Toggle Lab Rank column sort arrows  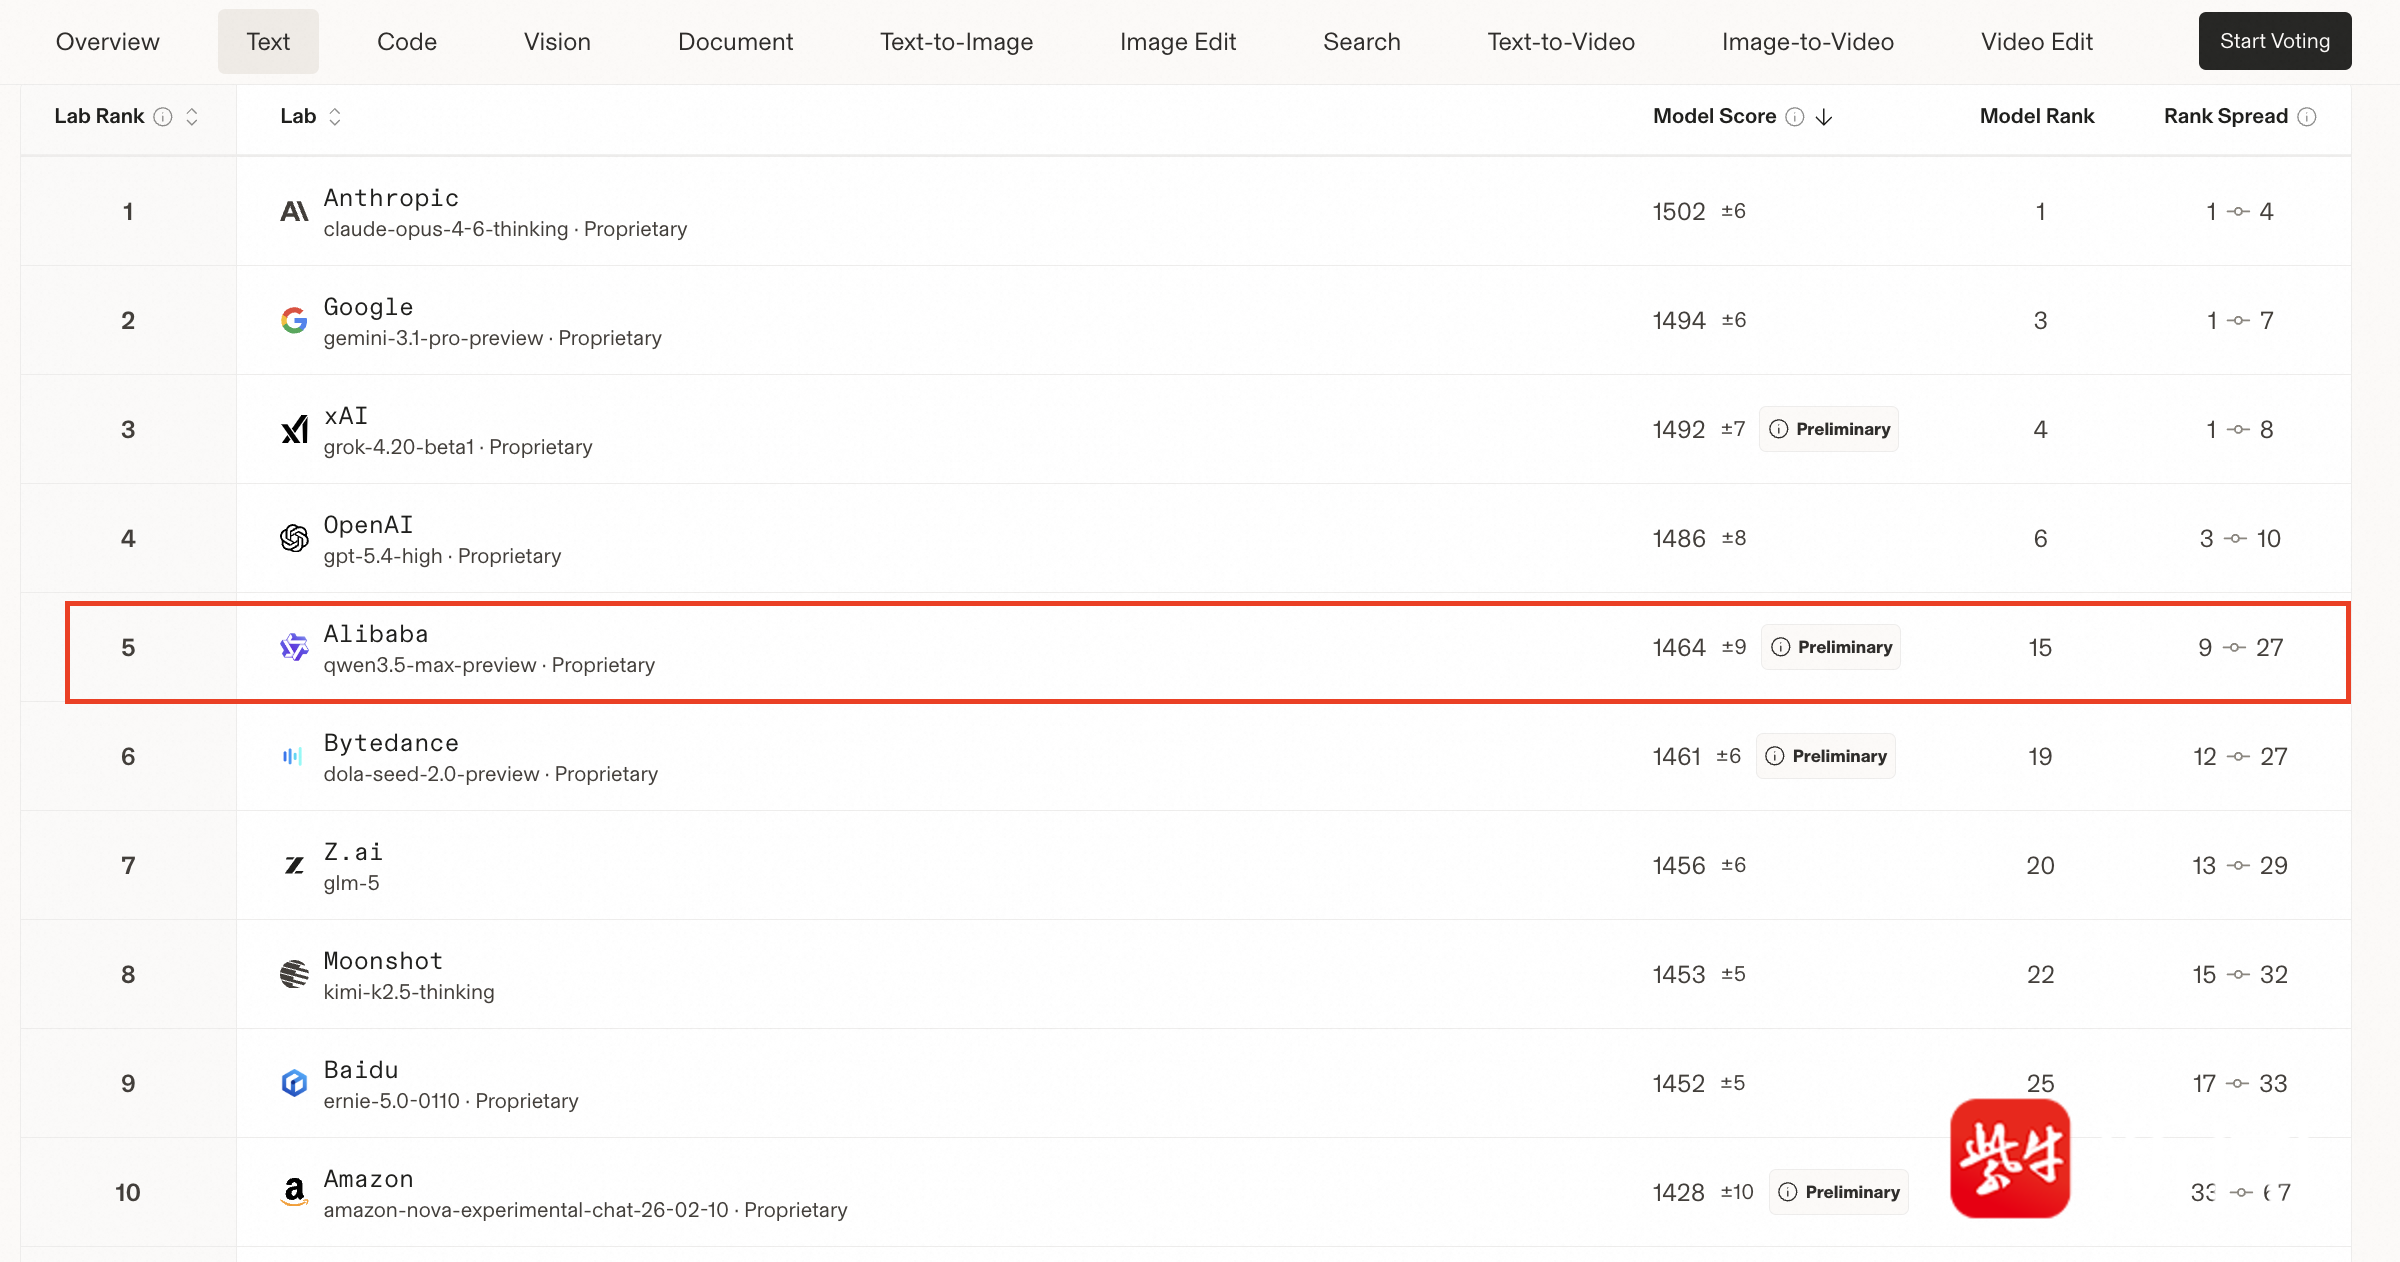tap(192, 117)
